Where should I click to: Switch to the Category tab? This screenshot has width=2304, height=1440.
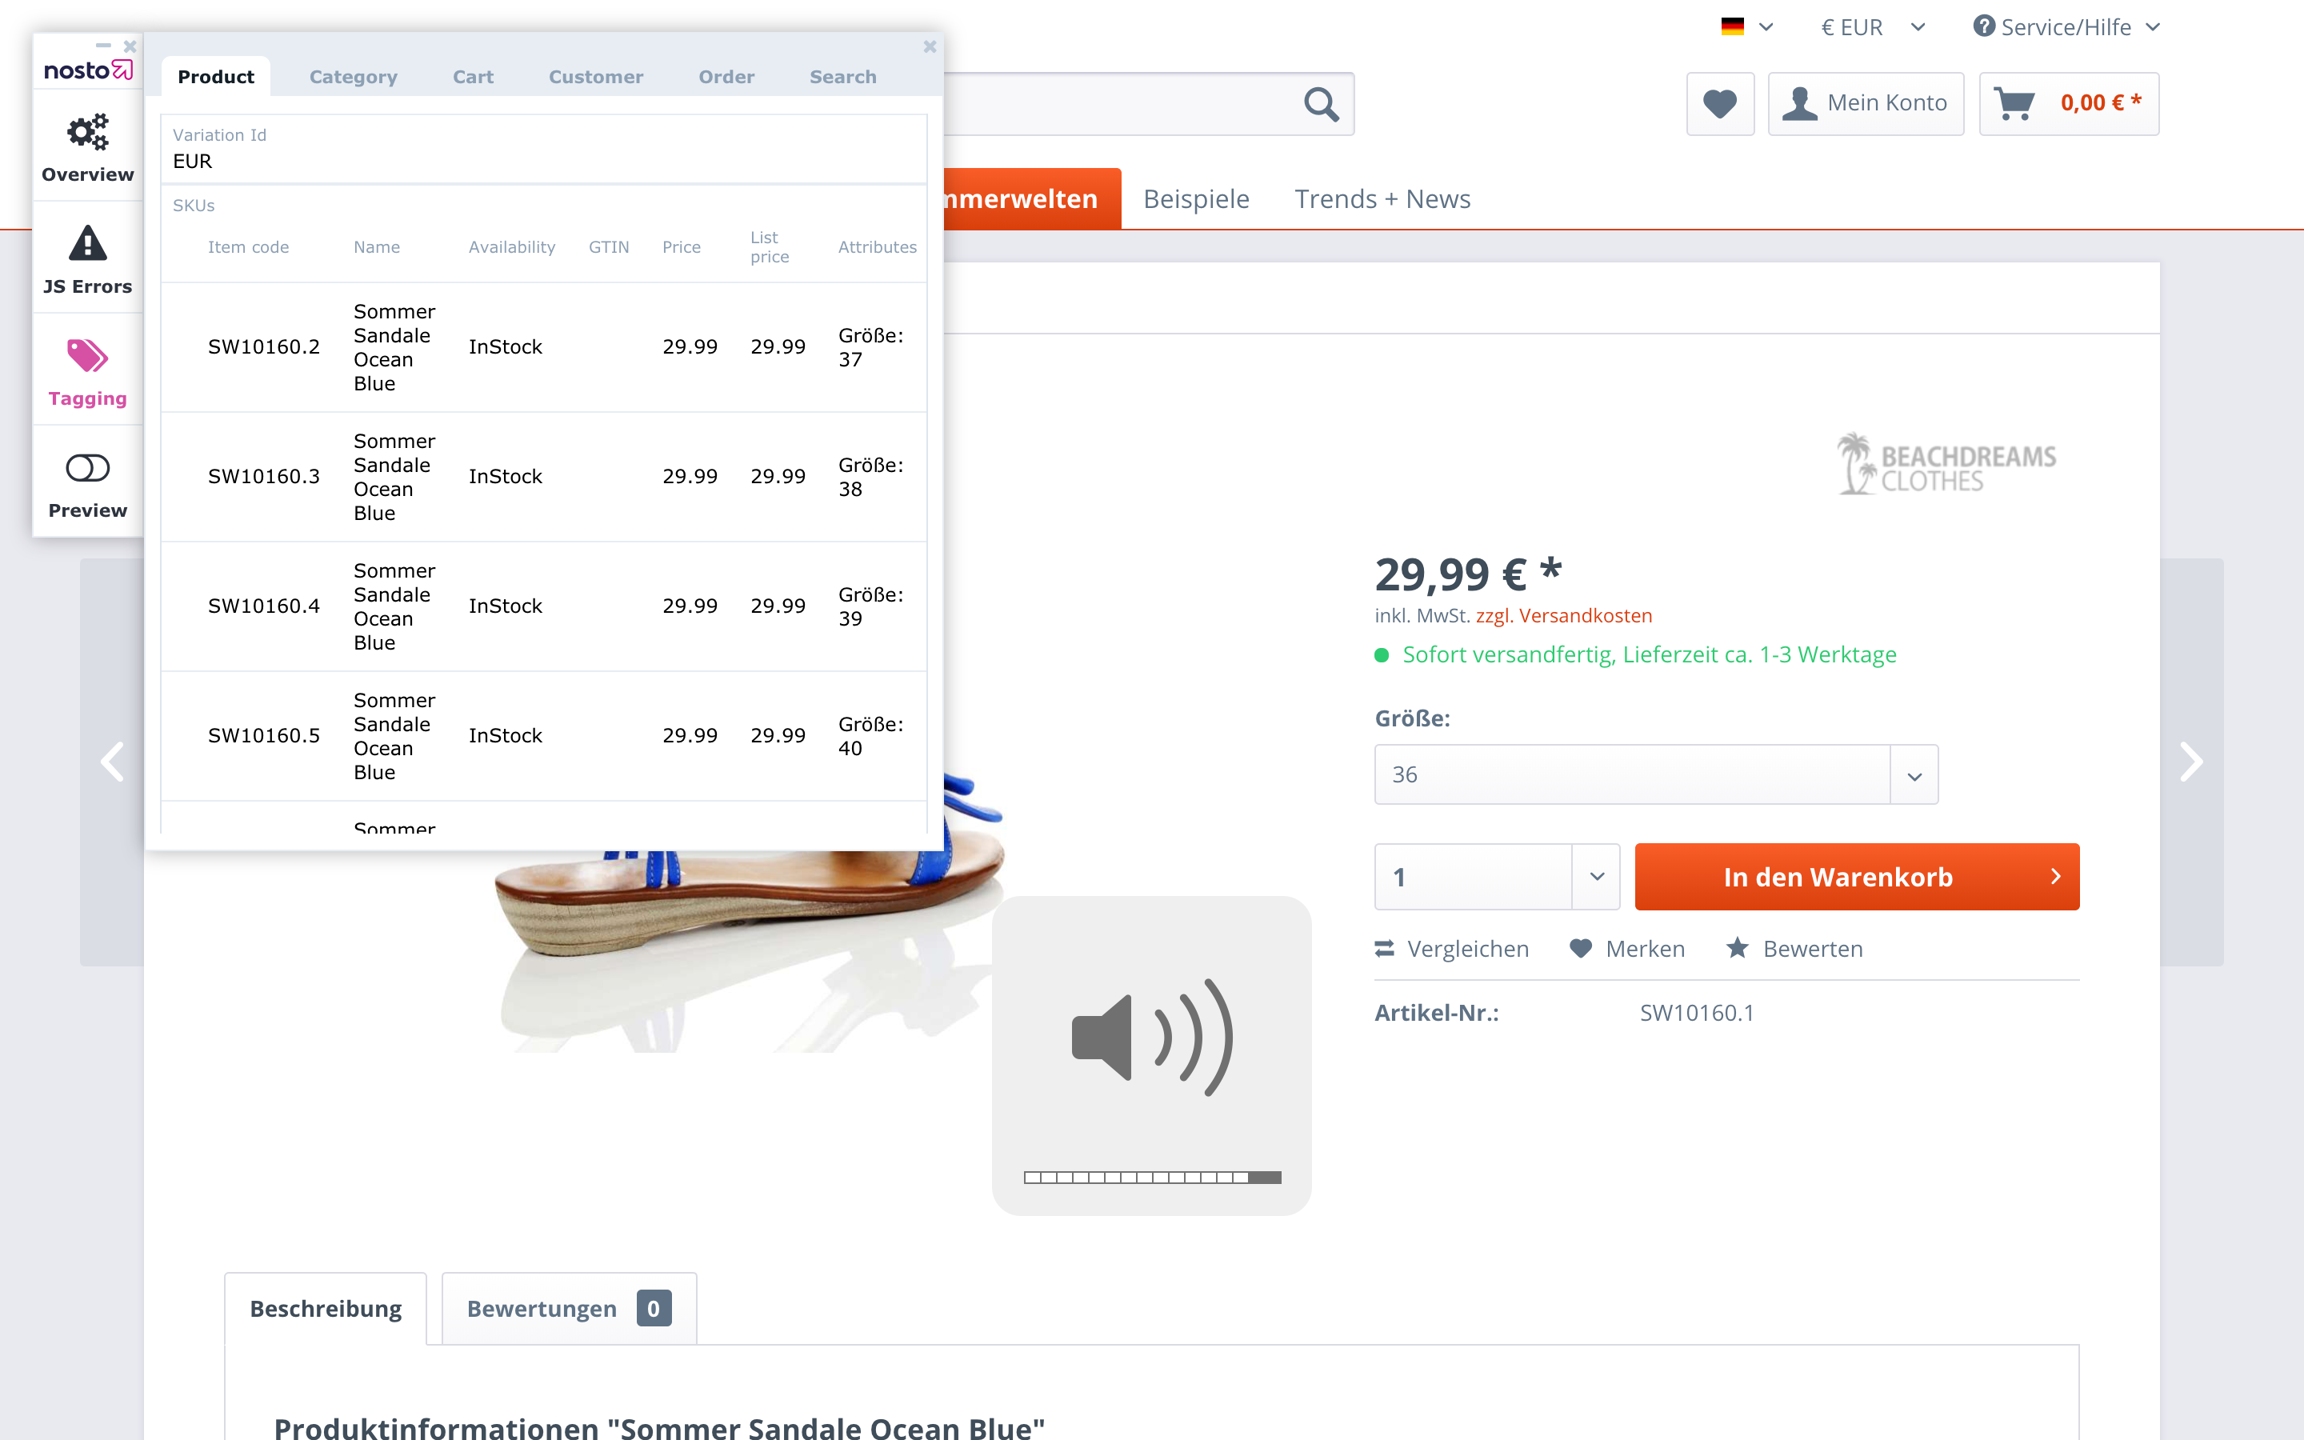point(353,77)
